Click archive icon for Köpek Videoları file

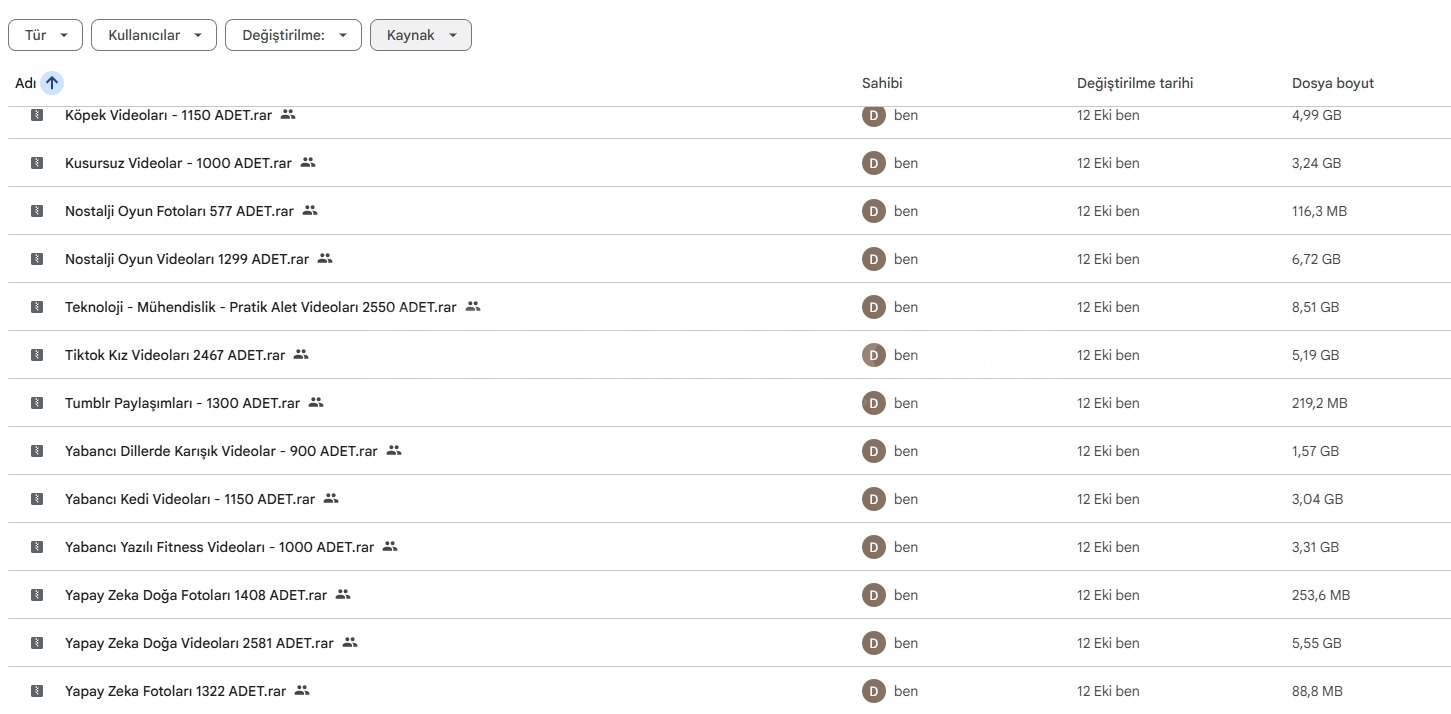click(37, 115)
